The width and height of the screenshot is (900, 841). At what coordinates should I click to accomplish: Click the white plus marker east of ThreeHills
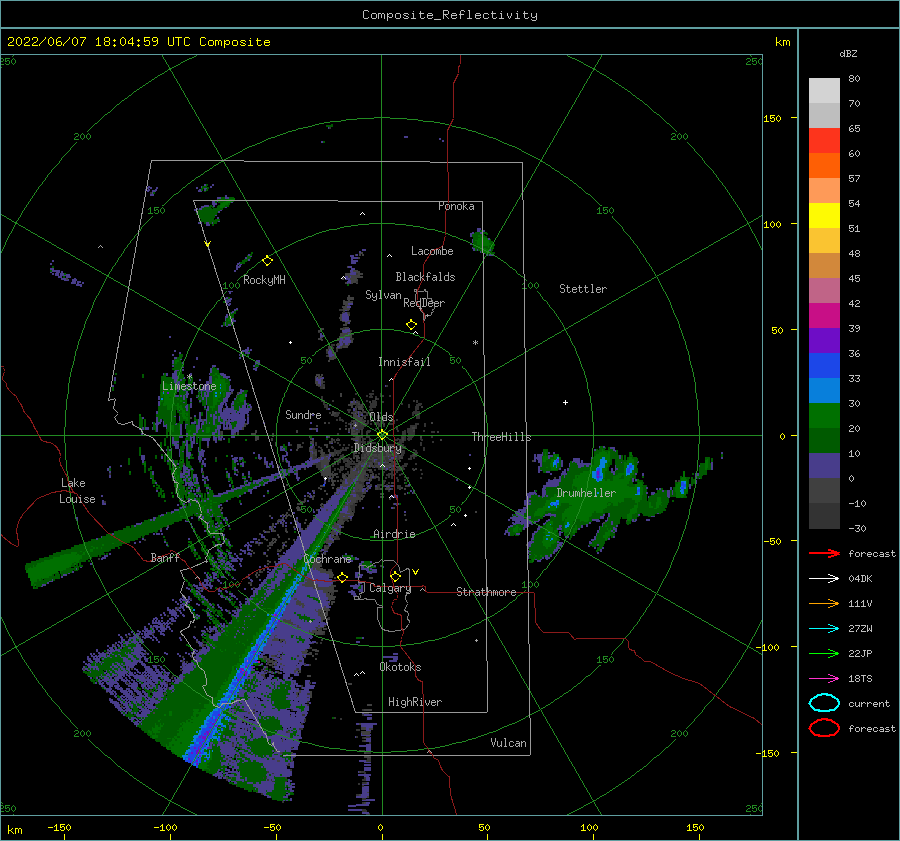[x=565, y=402]
